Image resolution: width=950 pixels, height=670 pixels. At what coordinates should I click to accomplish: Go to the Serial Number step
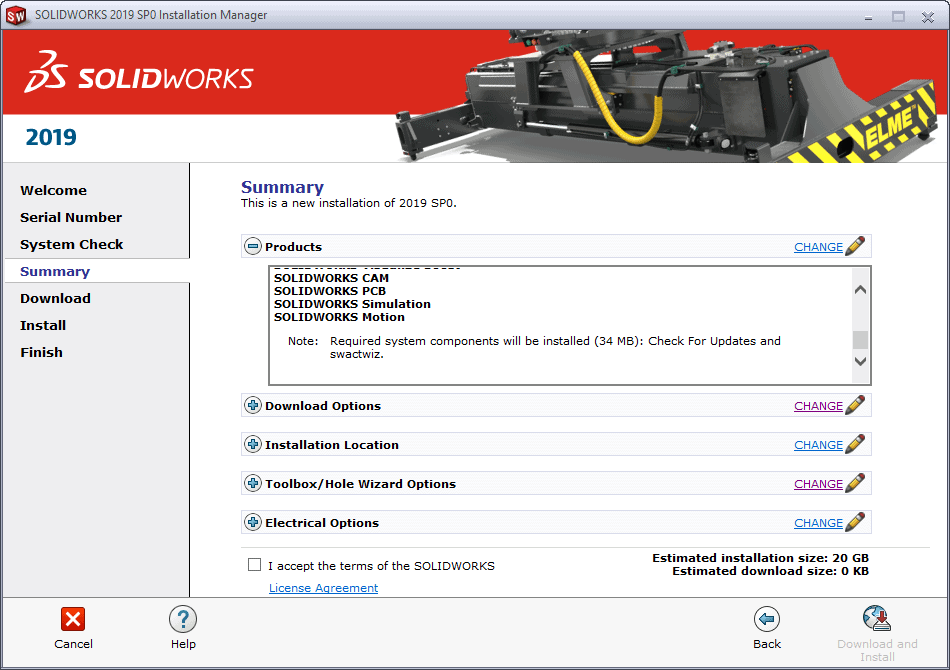click(x=71, y=217)
